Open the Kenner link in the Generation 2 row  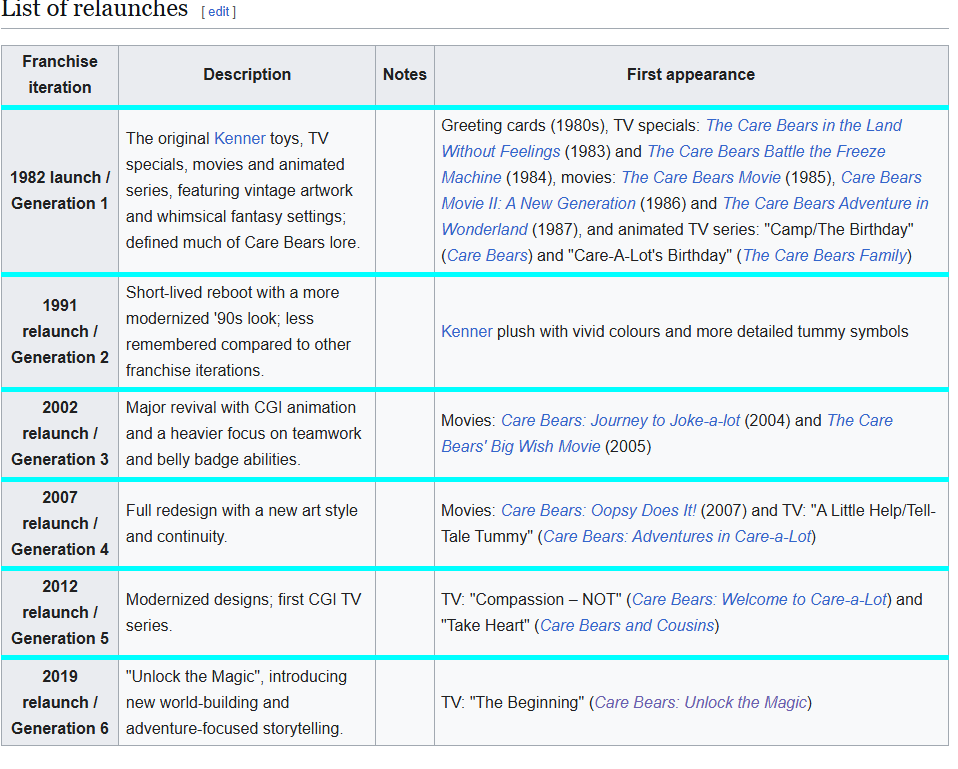[x=467, y=332]
